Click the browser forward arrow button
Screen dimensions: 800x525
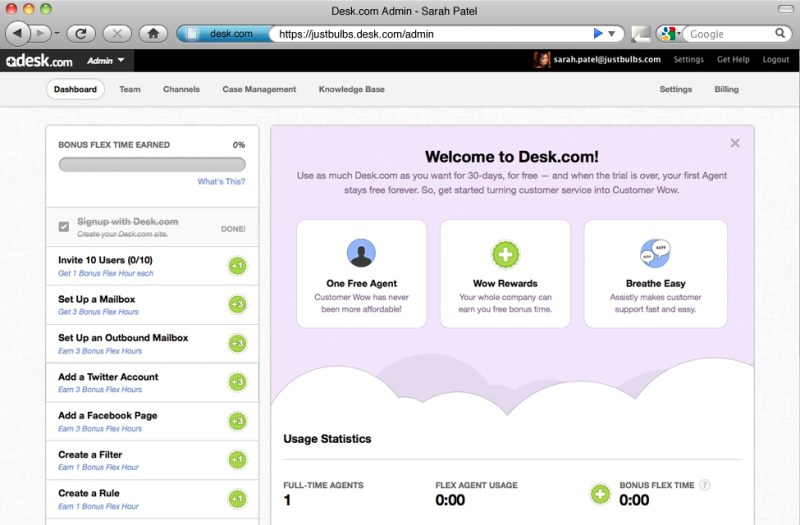41,34
